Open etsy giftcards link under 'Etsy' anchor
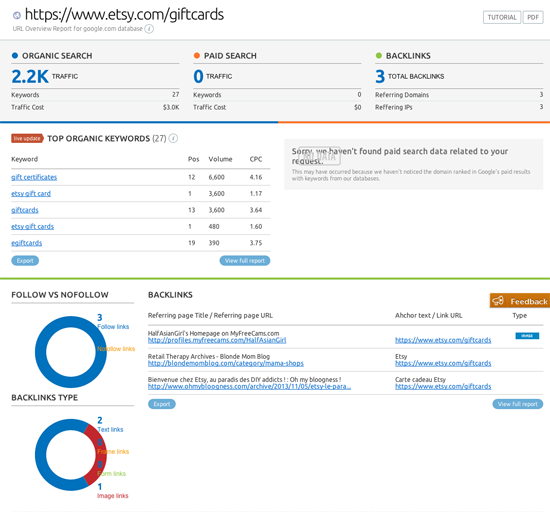The image size is (550, 515). click(443, 363)
